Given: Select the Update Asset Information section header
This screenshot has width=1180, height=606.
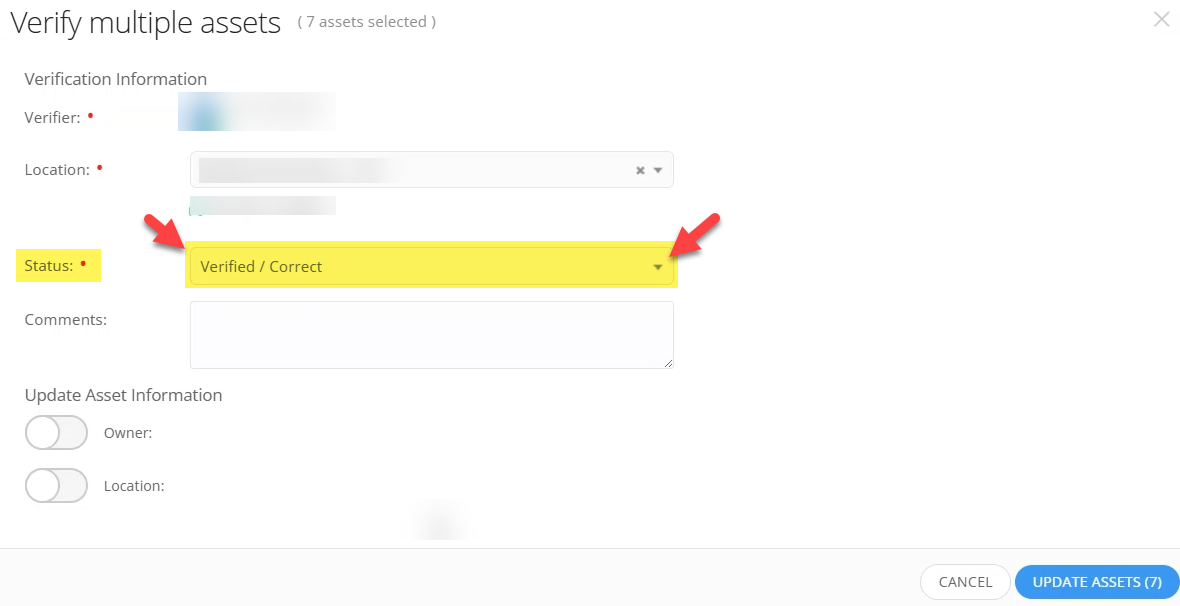Looking at the screenshot, I should [123, 395].
